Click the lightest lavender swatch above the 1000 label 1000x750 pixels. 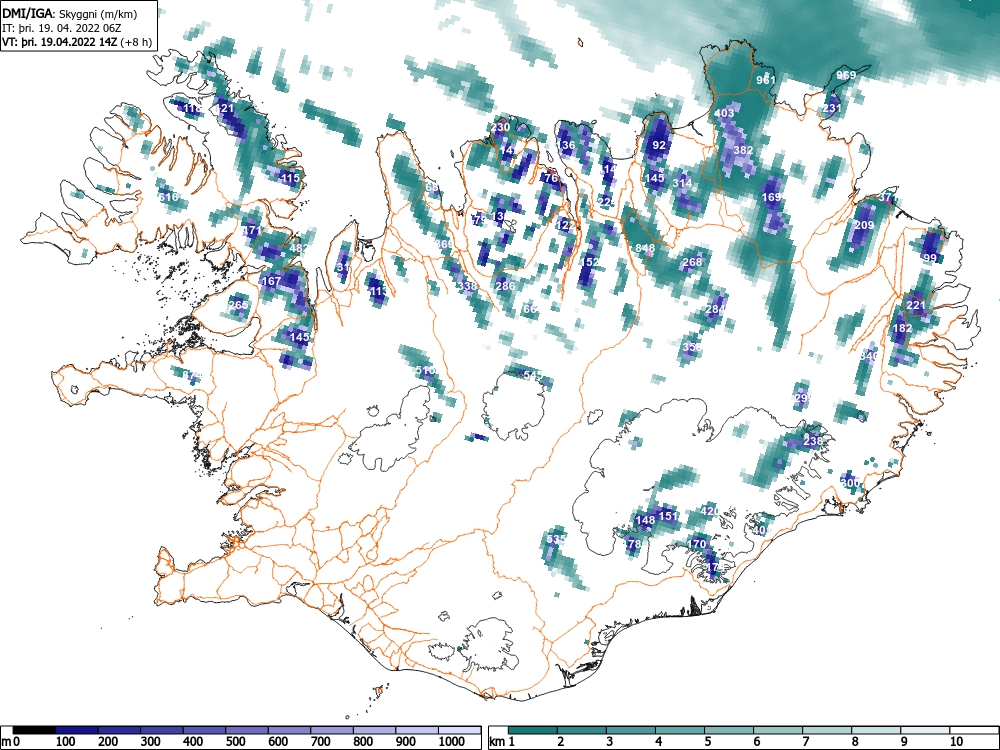459,730
